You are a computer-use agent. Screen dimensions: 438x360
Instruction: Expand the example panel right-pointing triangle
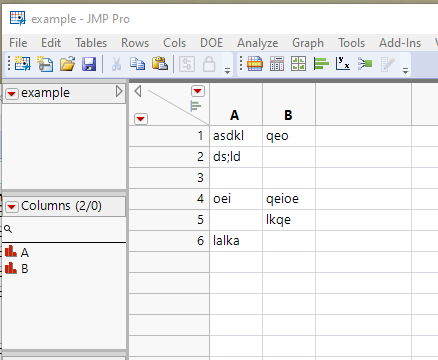point(119,91)
